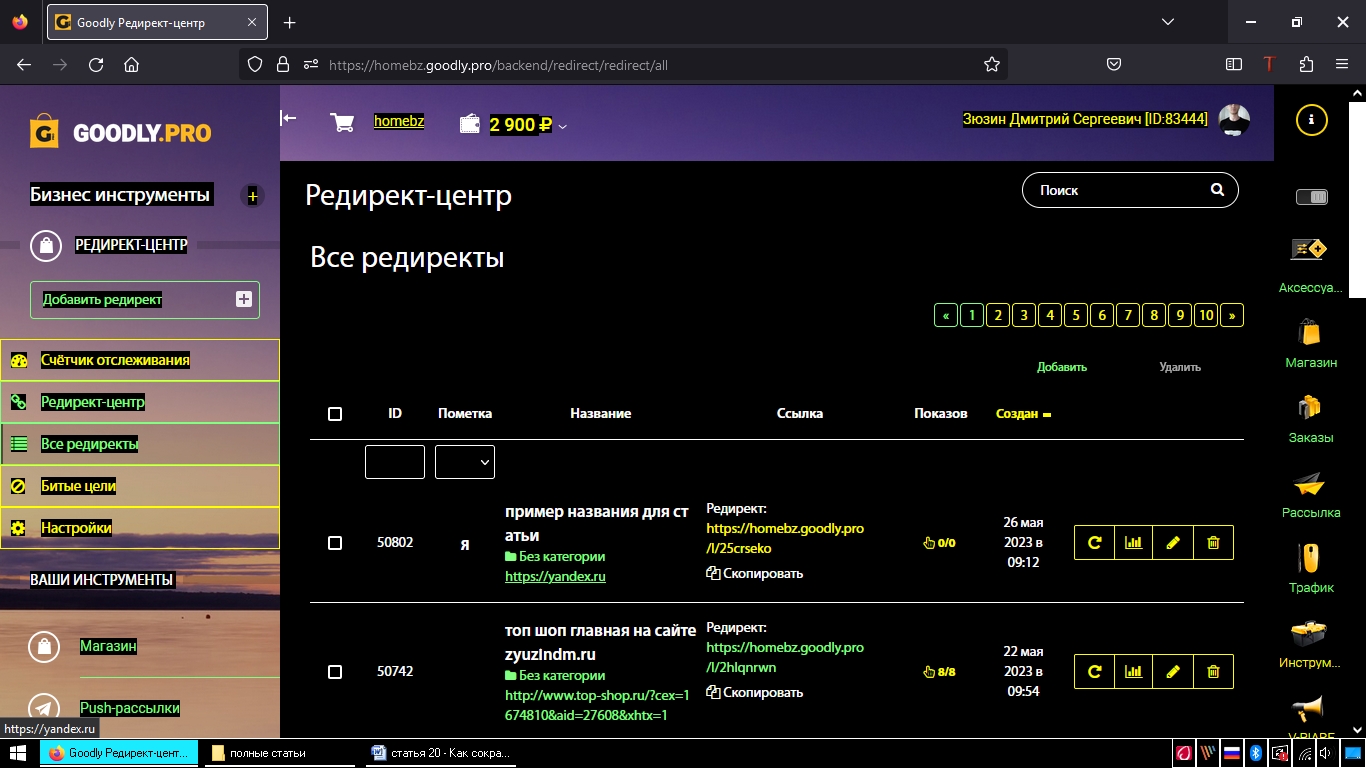Go to page 5 in the pagination

click(1076, 316)
